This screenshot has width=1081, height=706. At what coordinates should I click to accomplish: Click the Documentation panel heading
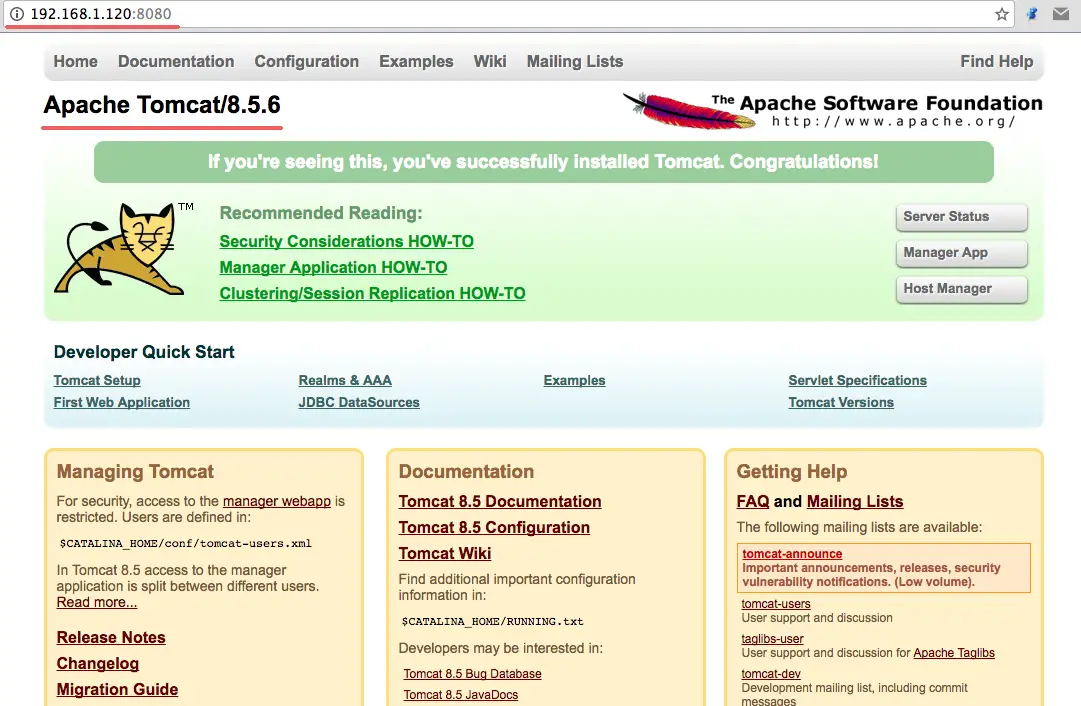(466, 472)
